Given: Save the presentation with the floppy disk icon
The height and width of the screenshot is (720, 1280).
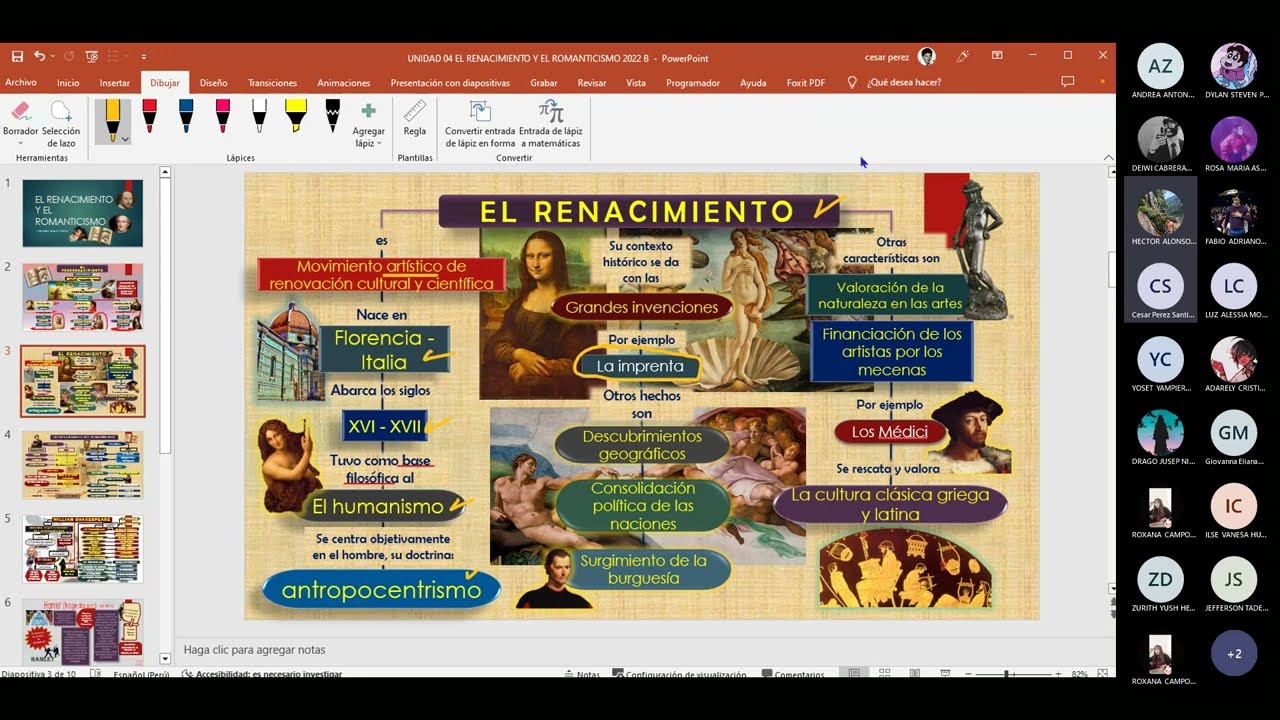Looking at the screenshot, I should click(17, 56).
